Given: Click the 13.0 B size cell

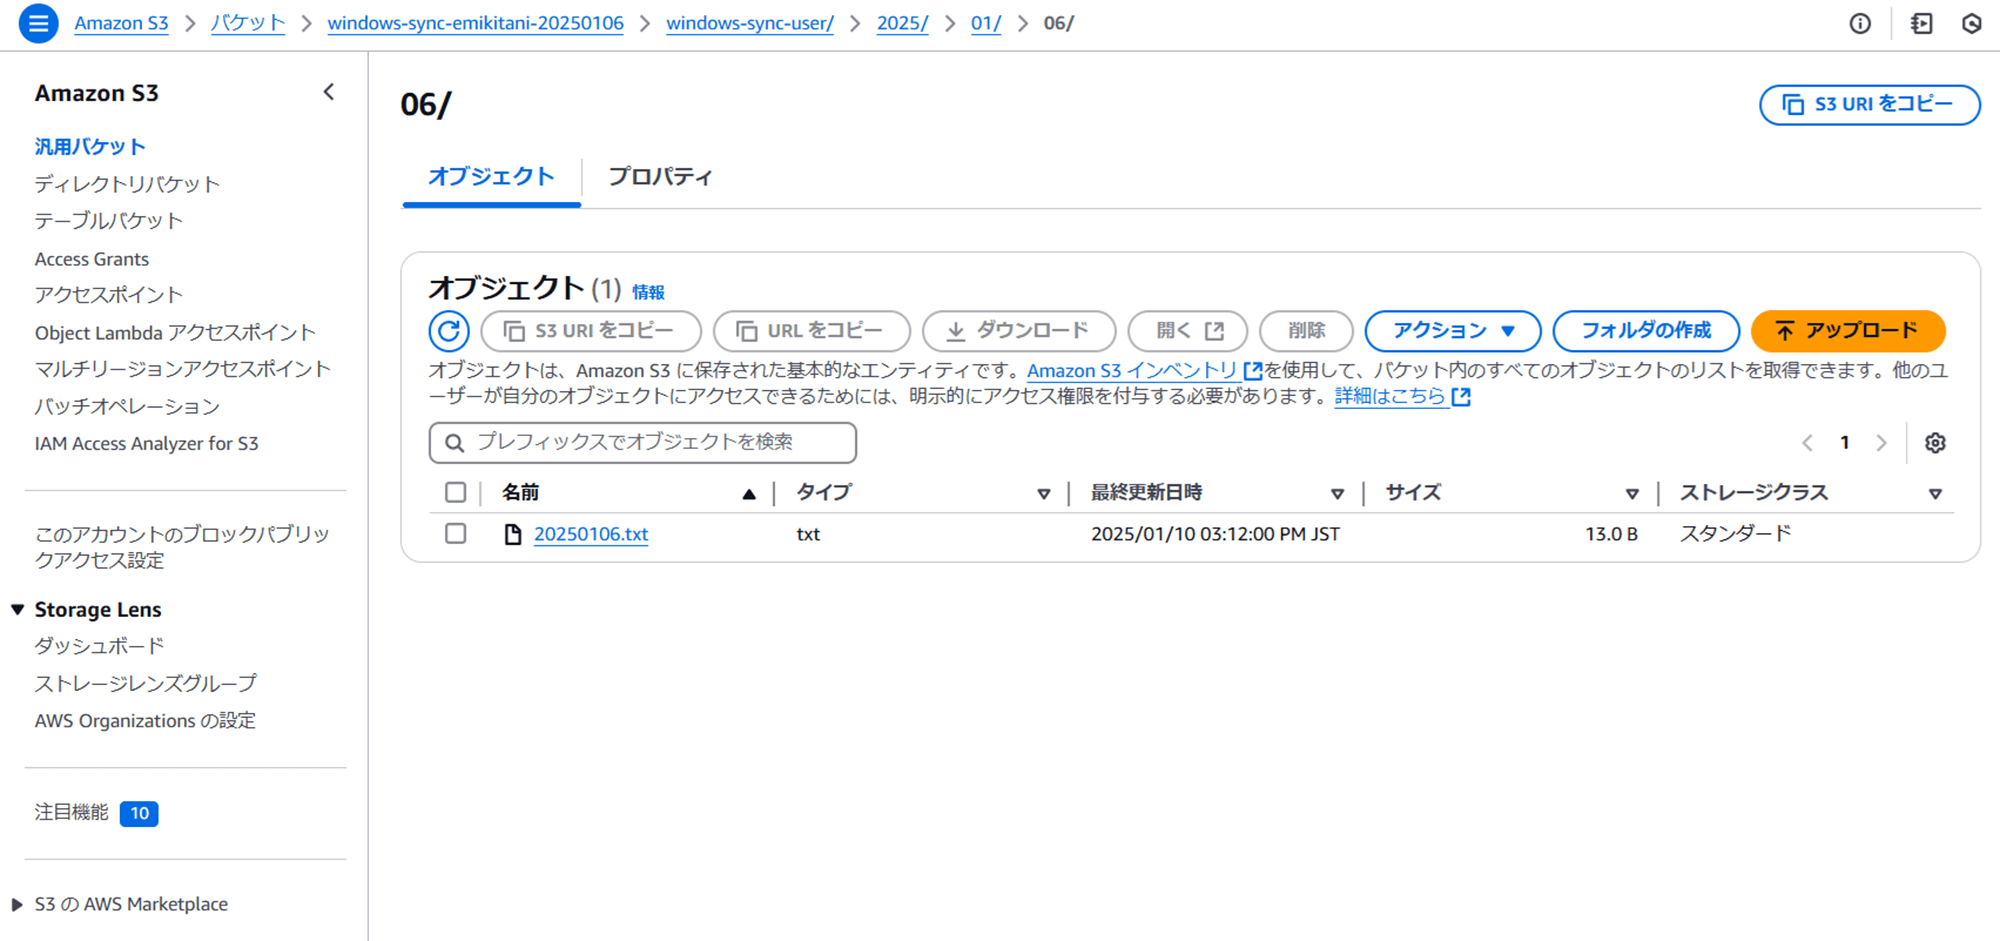Looking at the screenshot, I should coord(1611,535).
